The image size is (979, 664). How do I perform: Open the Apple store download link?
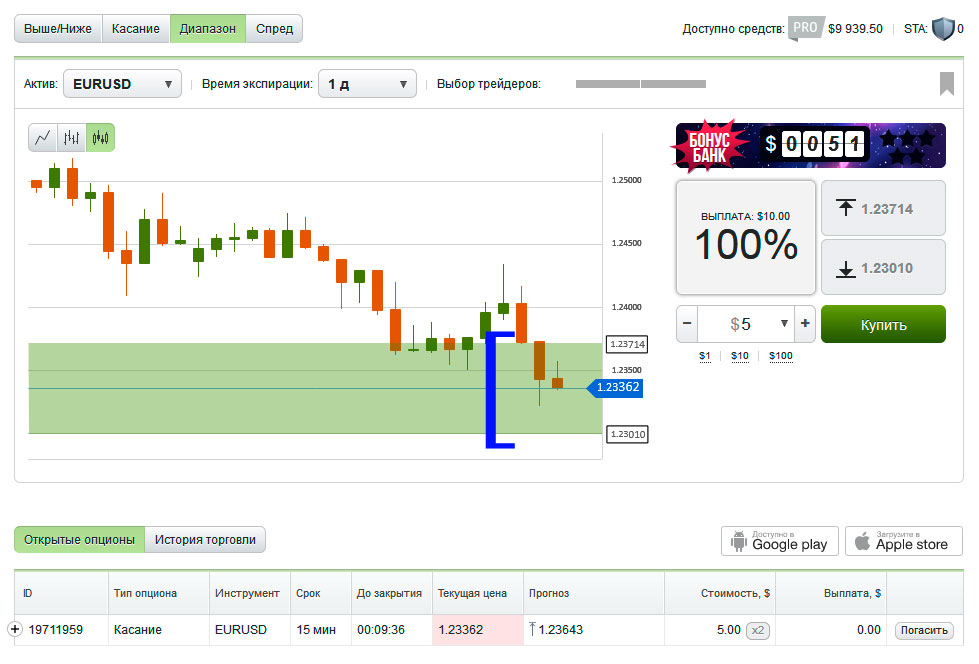pos(903,541)
